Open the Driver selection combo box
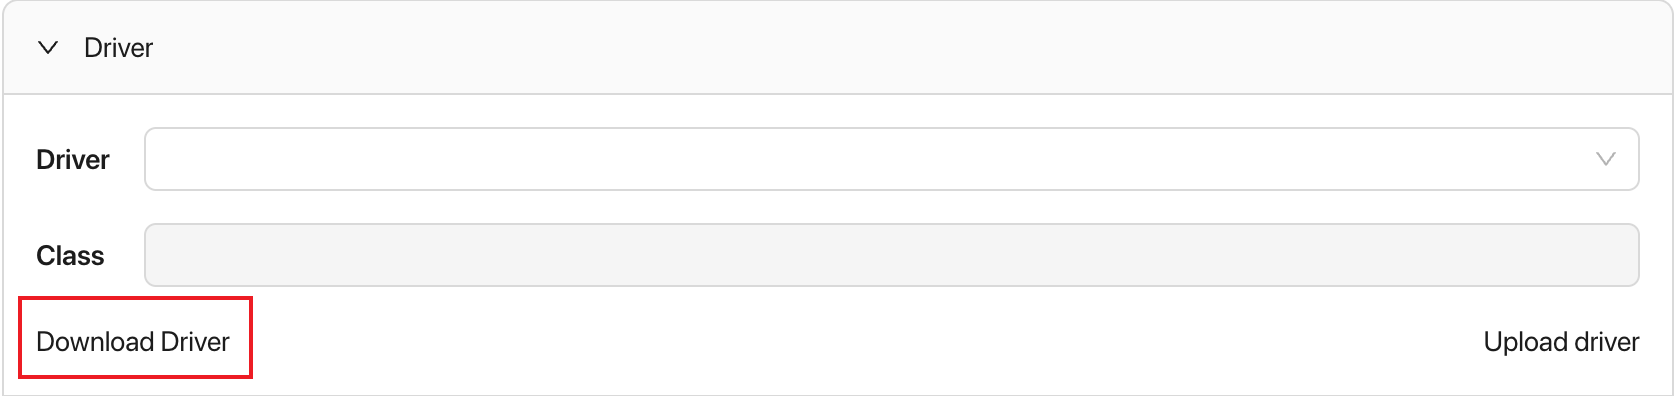 pyautogui.click(x=891, y=159)
